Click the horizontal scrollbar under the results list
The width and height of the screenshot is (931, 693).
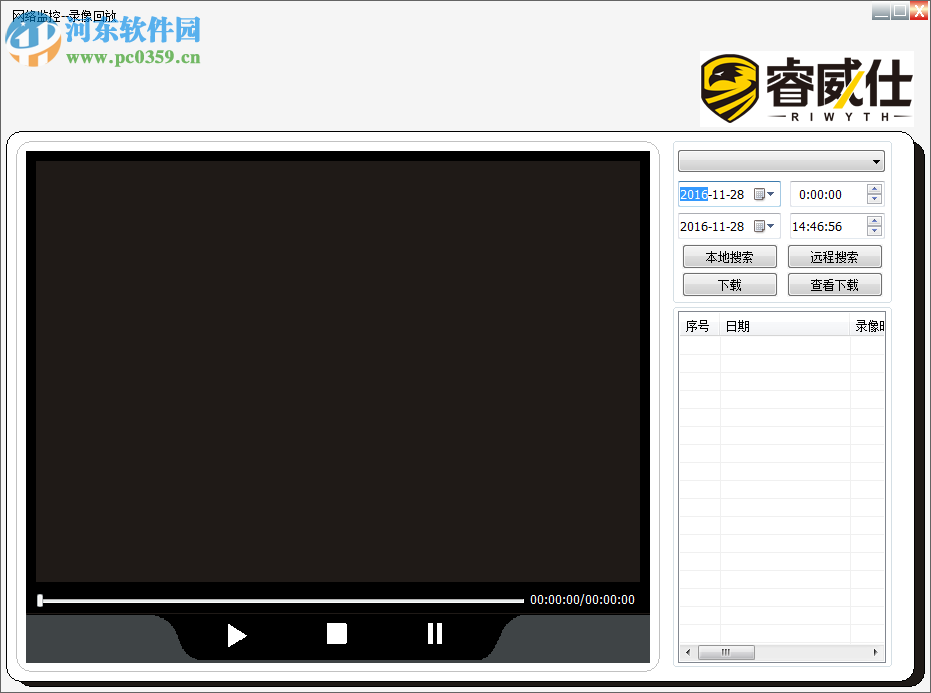pyautogui.click(x=726, y=652)
